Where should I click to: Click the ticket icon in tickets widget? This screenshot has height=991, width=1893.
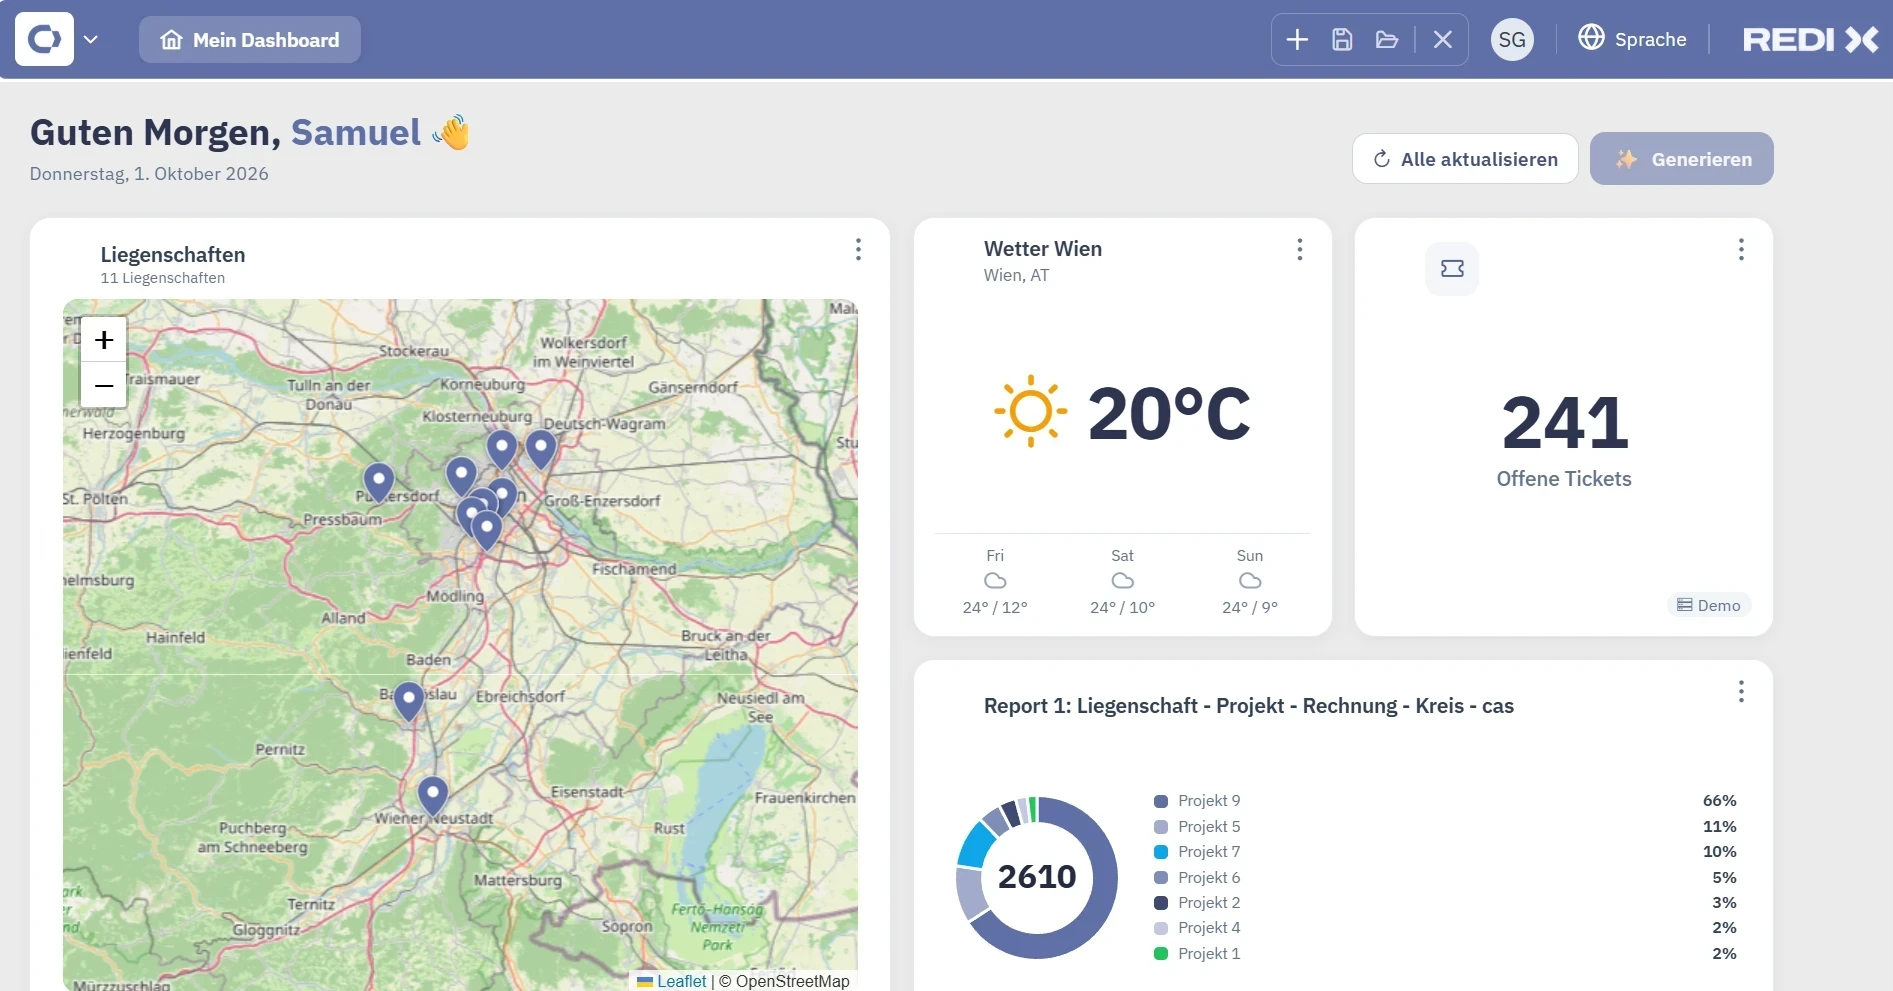(x=1452, y=268)
